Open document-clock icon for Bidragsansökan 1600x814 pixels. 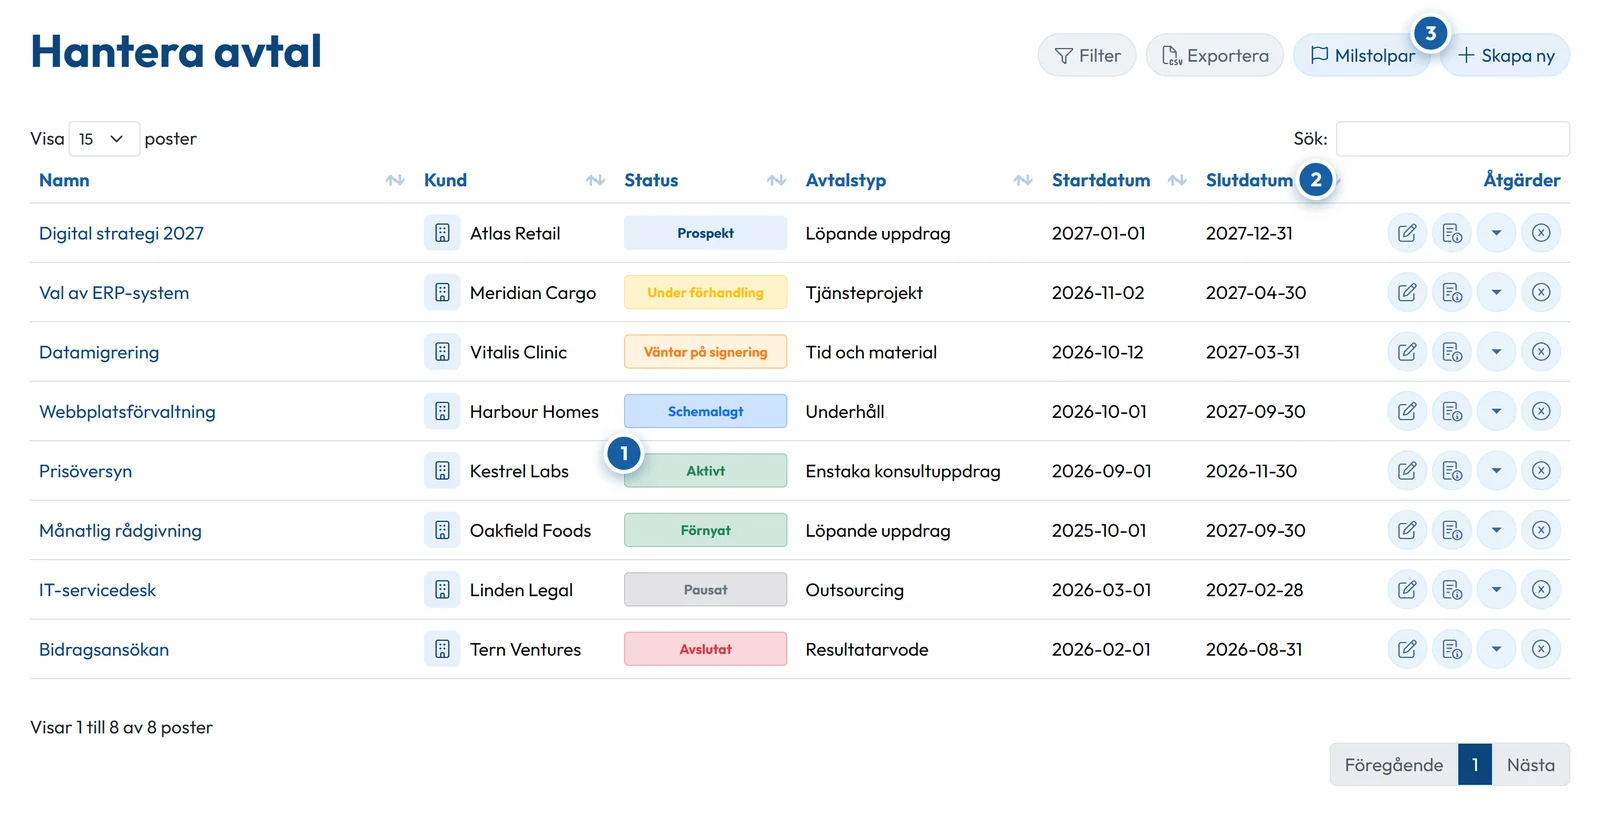(1452, 649)
